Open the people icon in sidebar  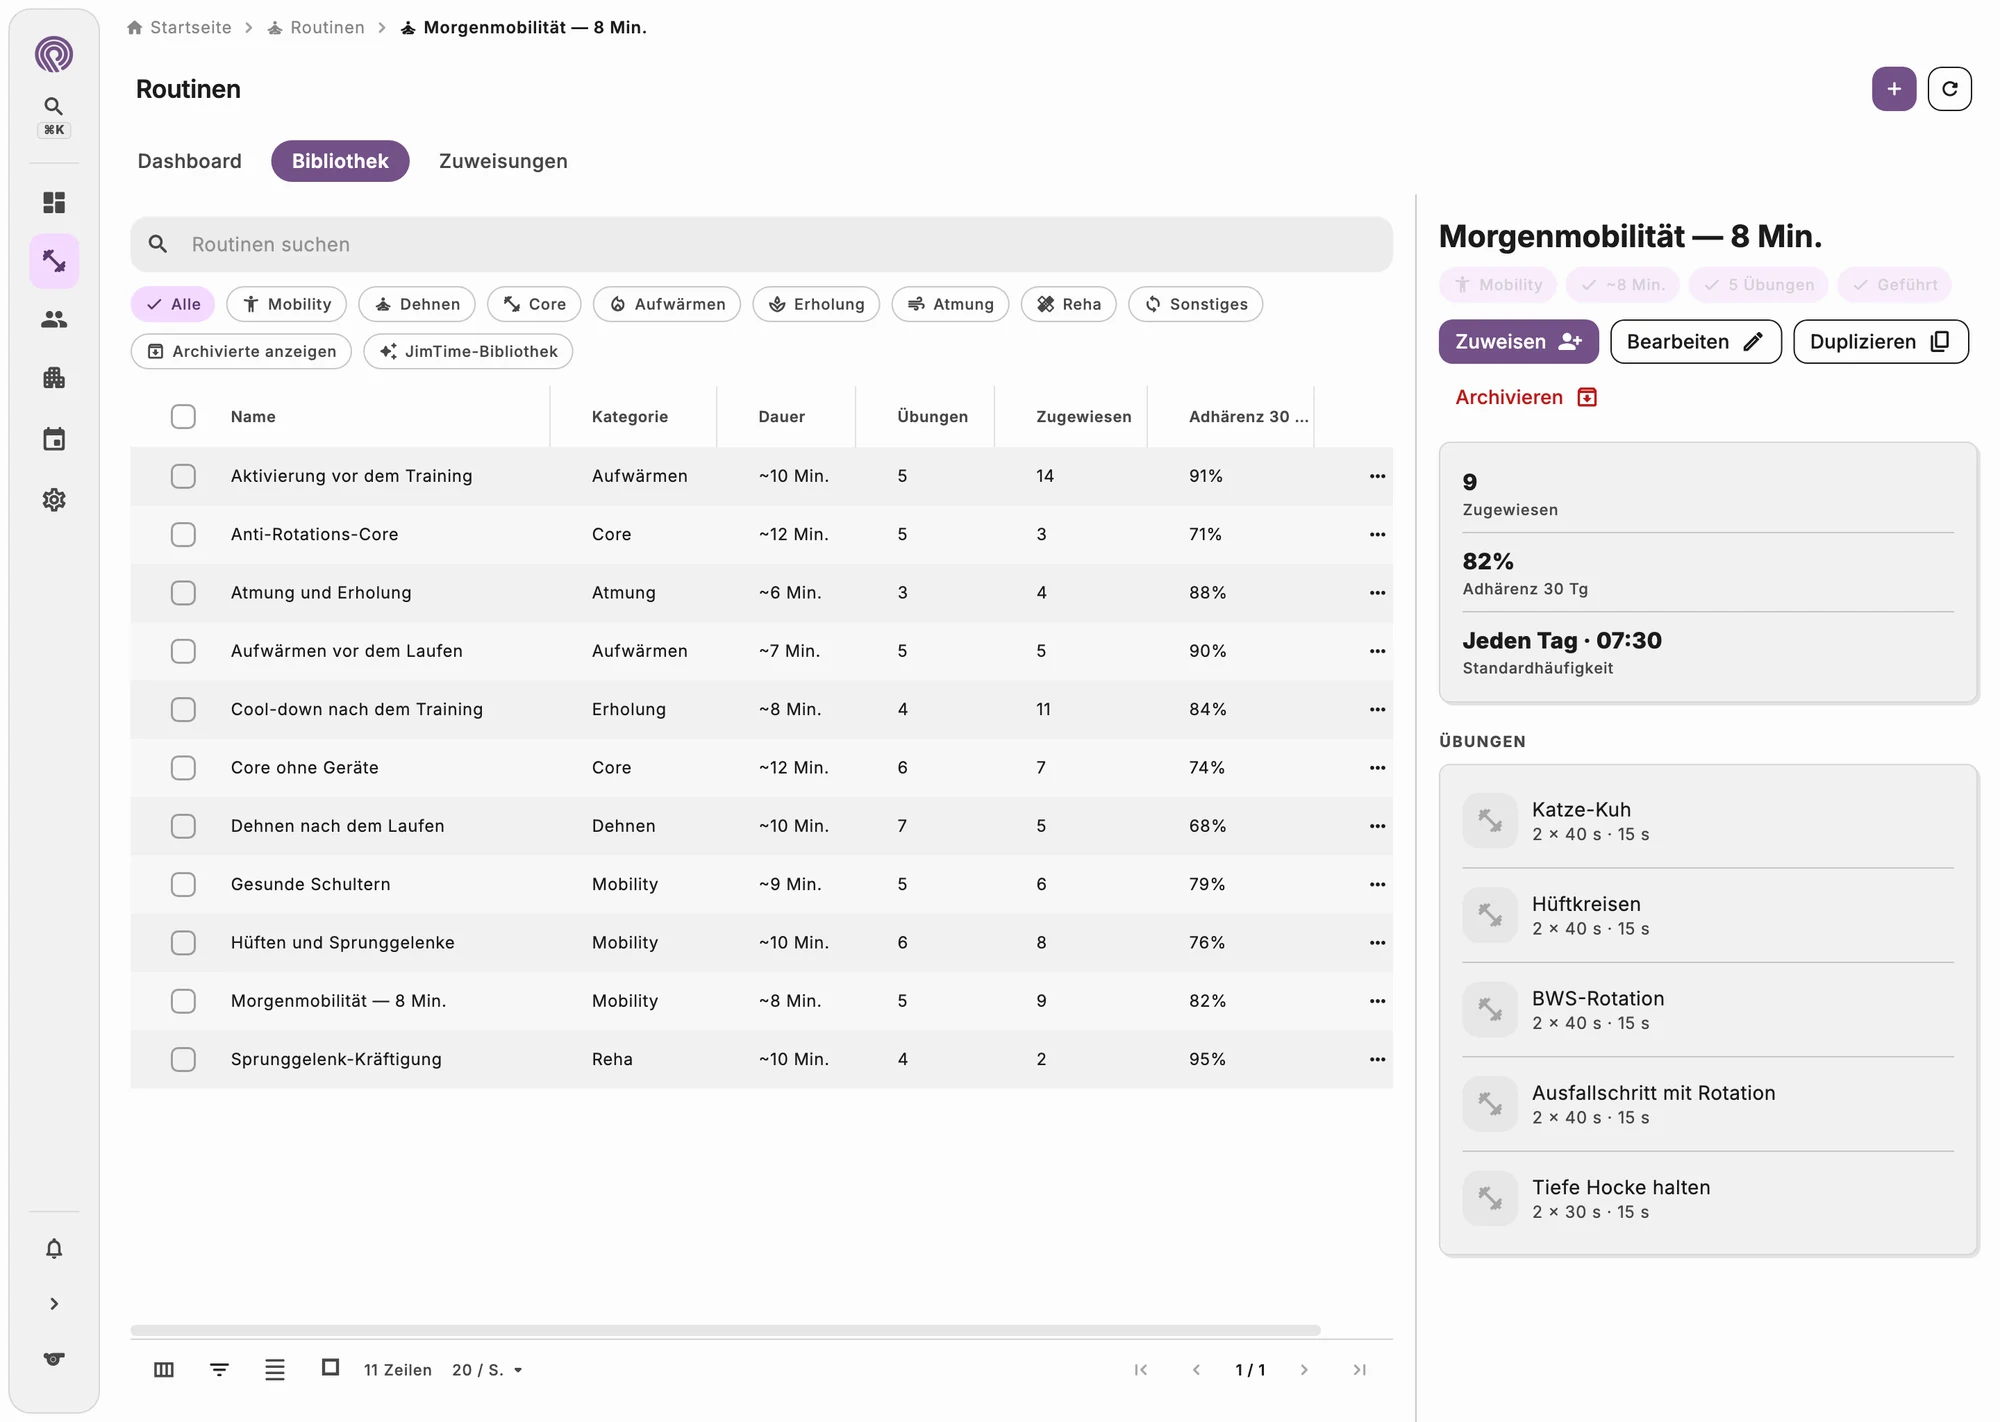[x=54, y=319]
